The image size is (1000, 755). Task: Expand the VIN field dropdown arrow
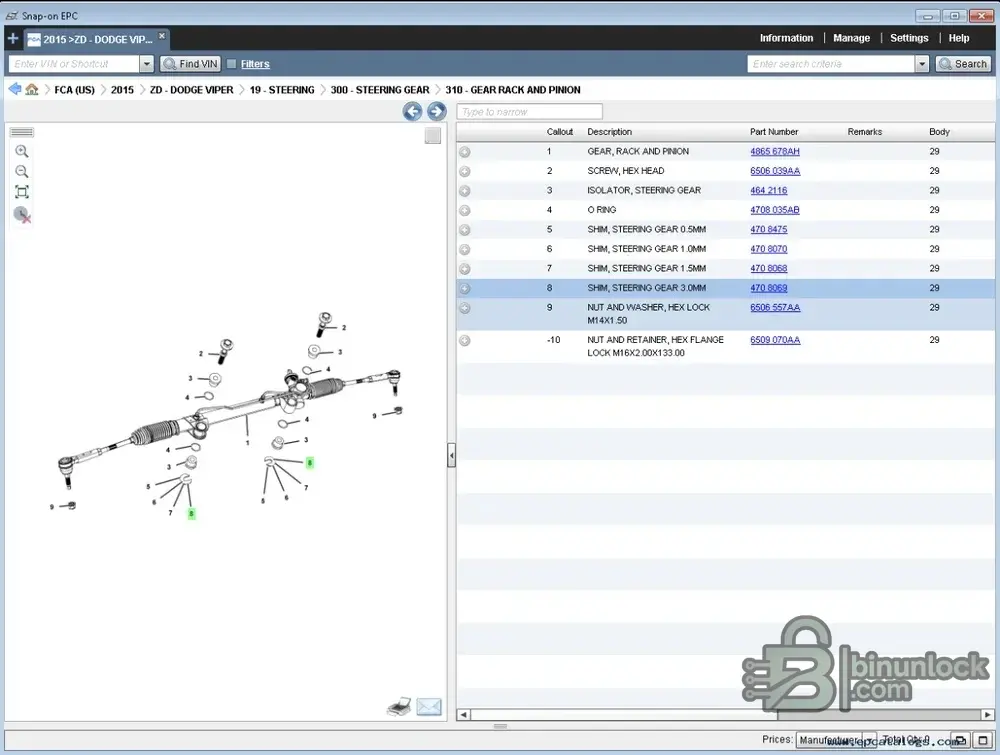point(147,64)
